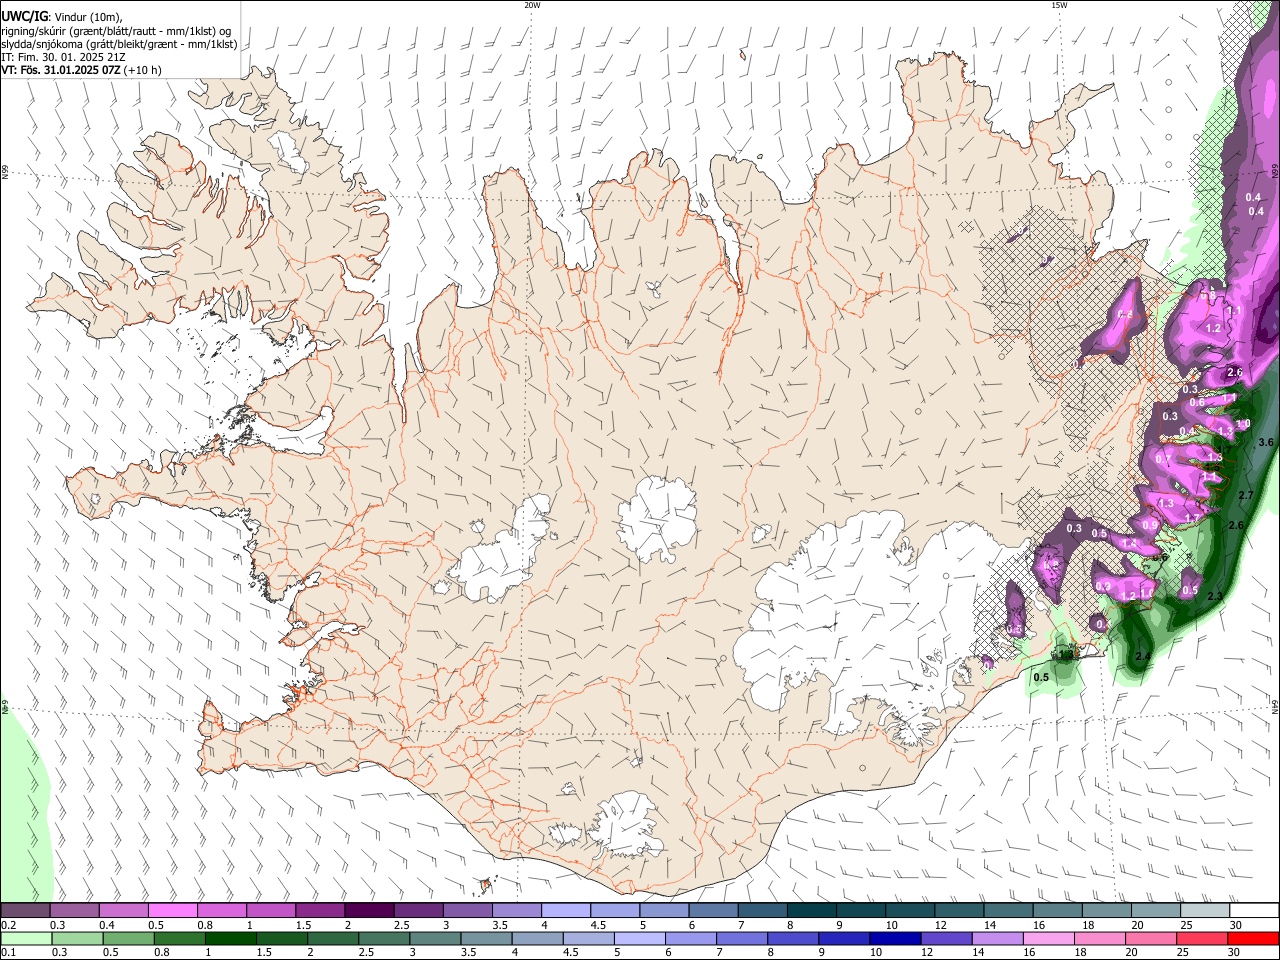Pick lavender snow swatch between 4 and 4.5
Viewport: 1280px width, 960px height.
[566, 911]
